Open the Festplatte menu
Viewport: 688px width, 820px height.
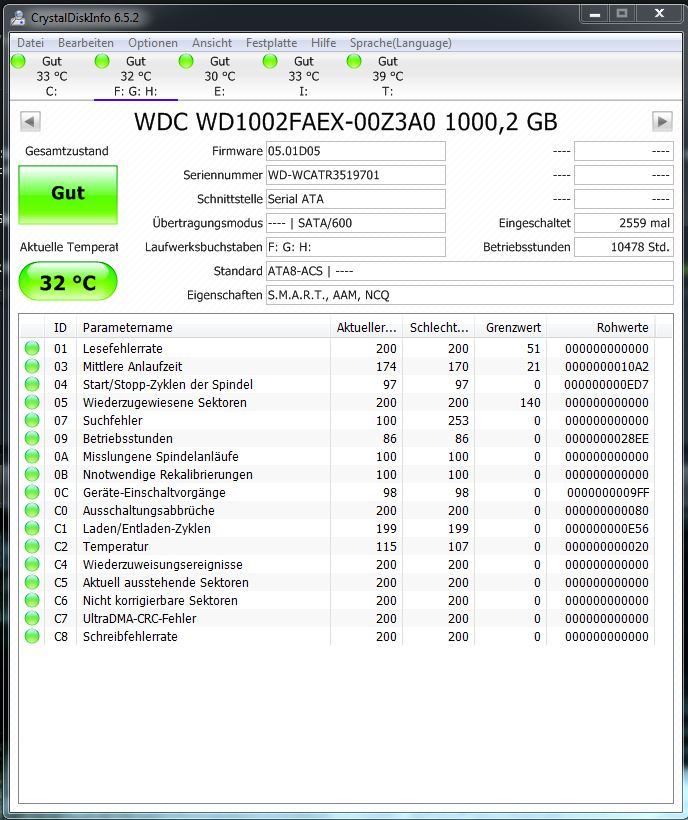pyautogui.click(x=271, y=43)
